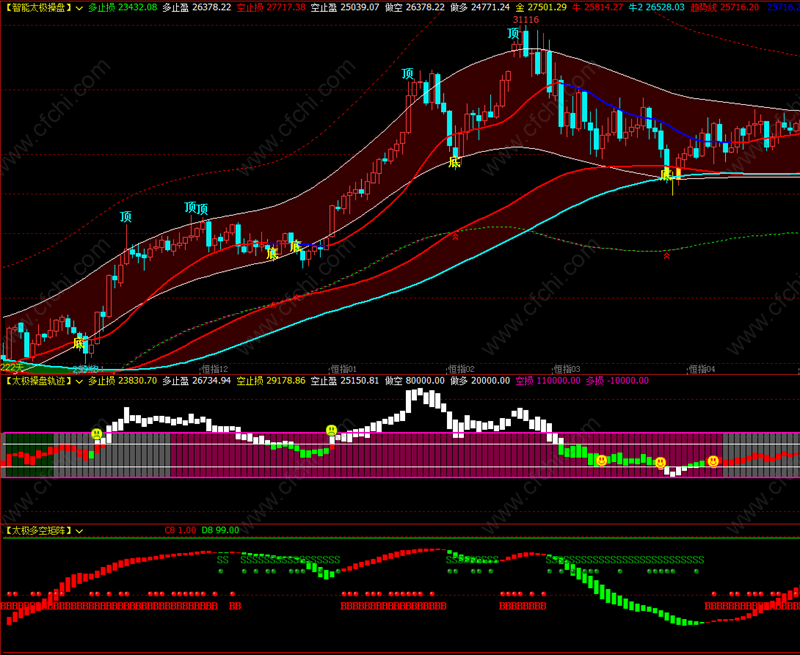Click the 恒指02 month axis label
Image resolution: width=800 pixels, height=655 pixels.
(461, 369)
